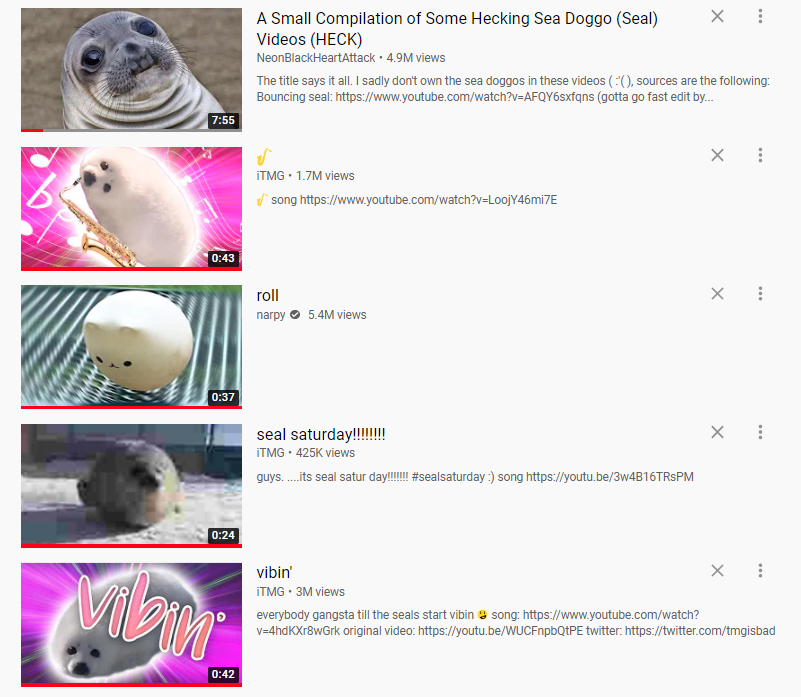
Task: Play the saxophone seal thumbnail video
Action: point(131,208)
